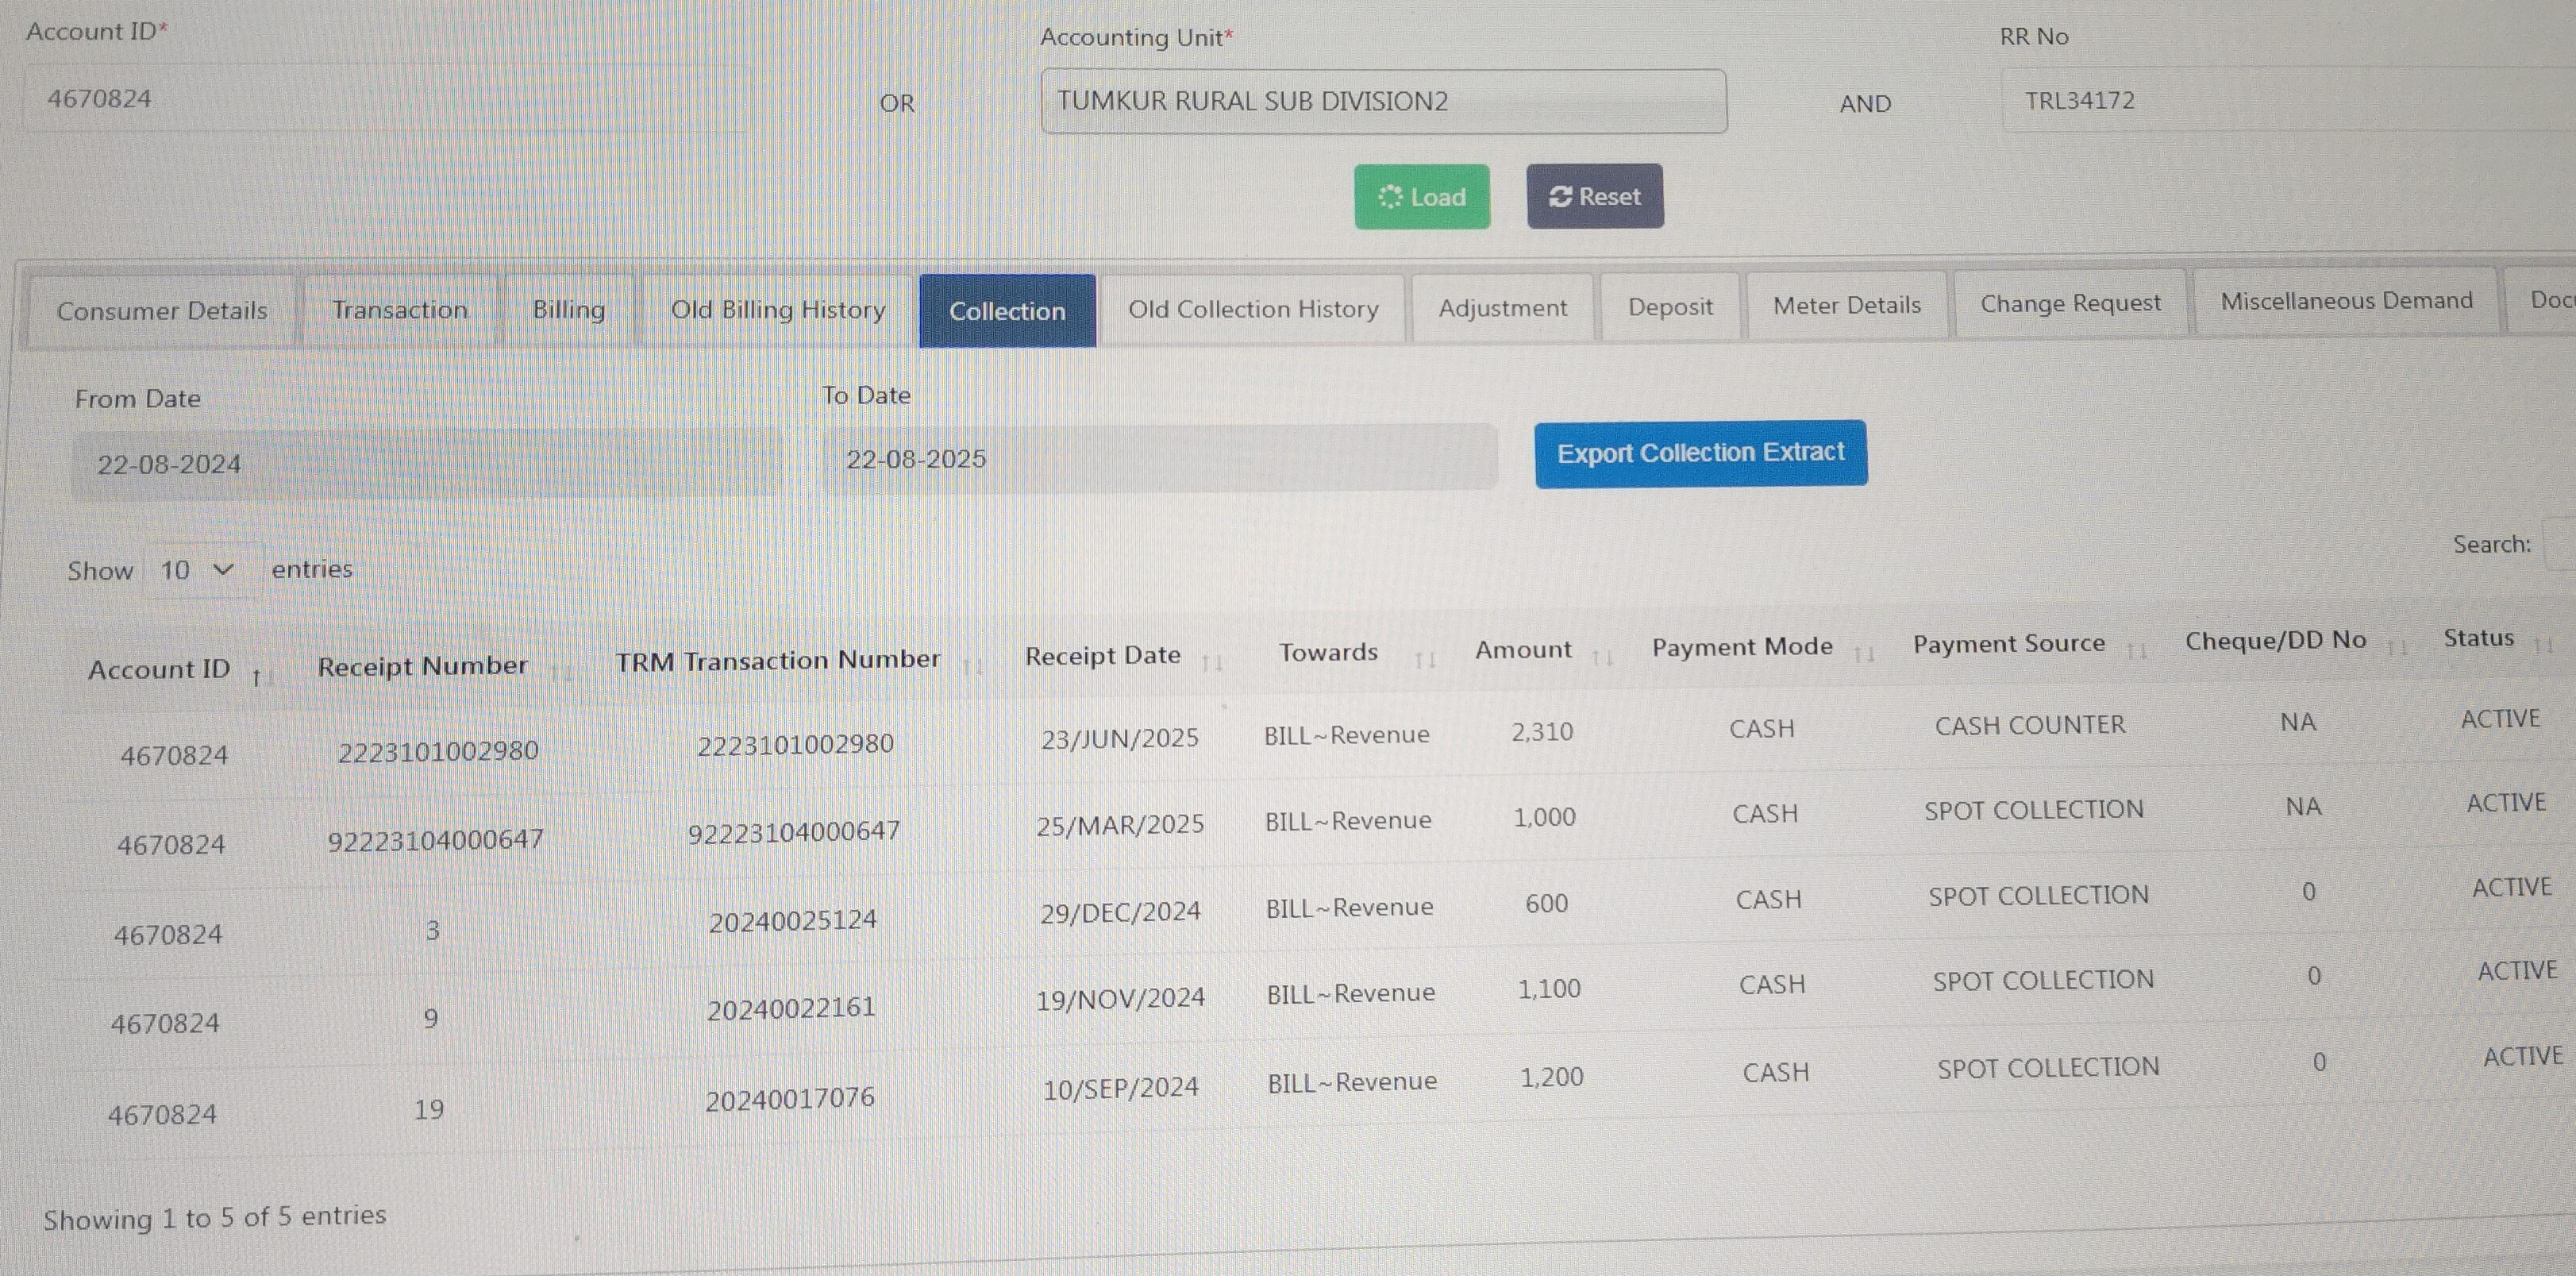Viewport: 2576px width, 1276px height.
Task: Sort by Towards column icon
Action: tap(1425, 659)
